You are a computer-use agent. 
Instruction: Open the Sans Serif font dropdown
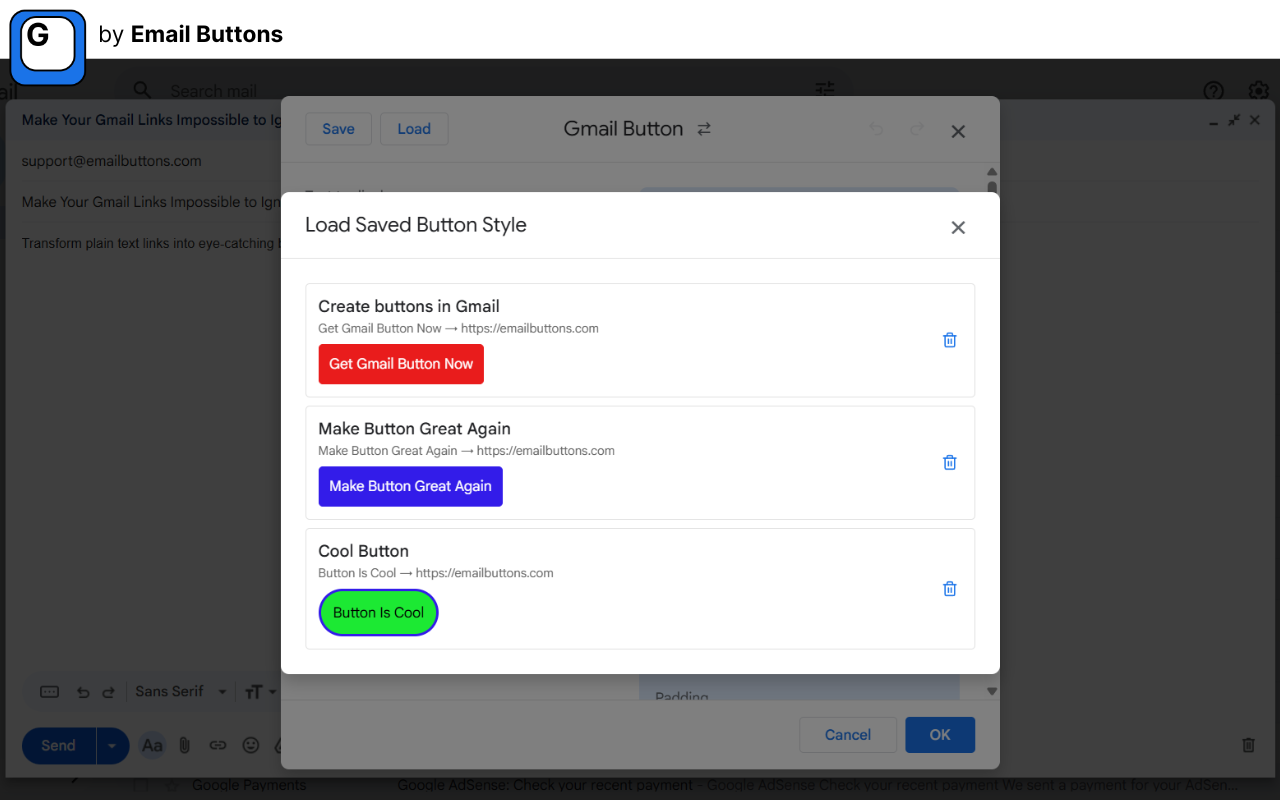tap(180, 691)
